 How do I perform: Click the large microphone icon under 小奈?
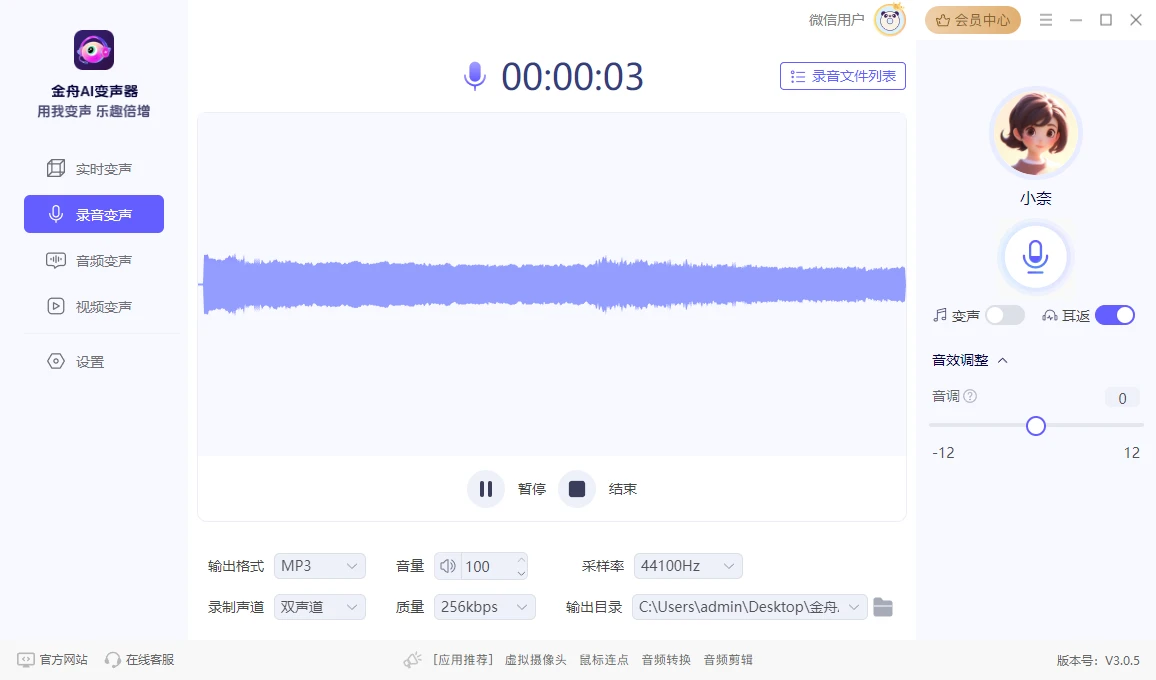(1035, 256)
